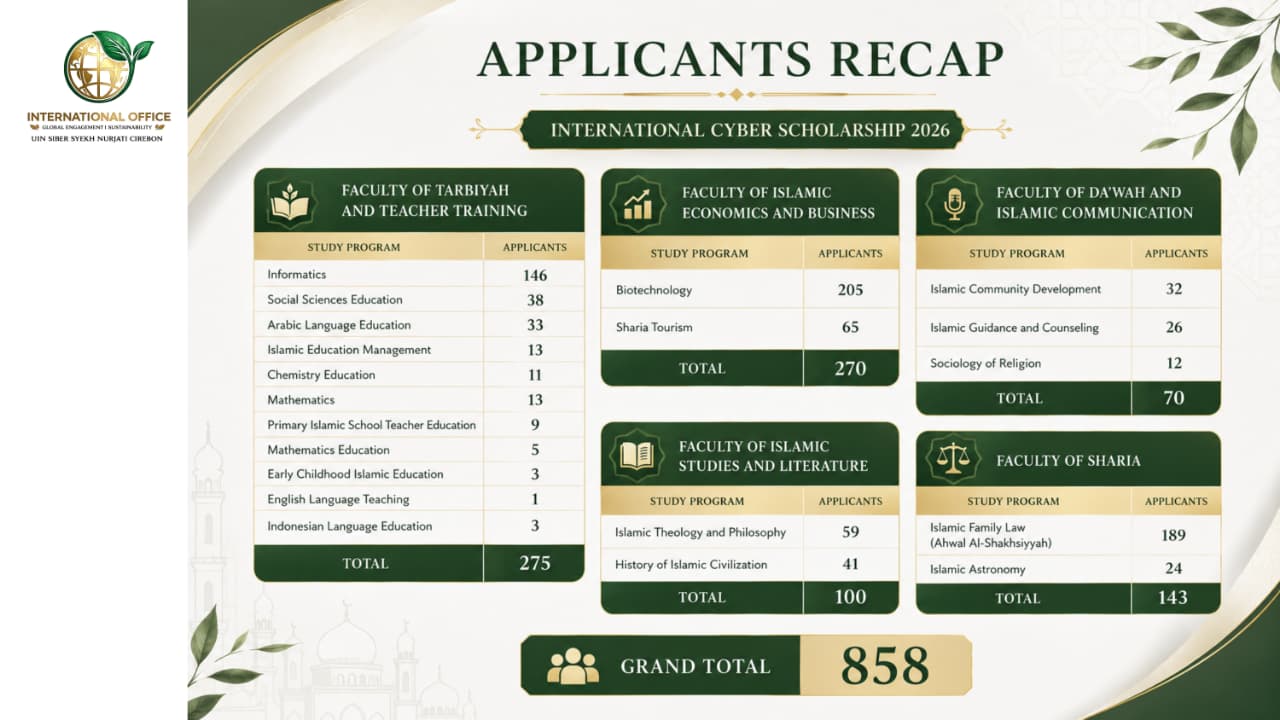1280x720 pixels.
Task: Click the Biotechnology value 205
Action: pos(851,290)
